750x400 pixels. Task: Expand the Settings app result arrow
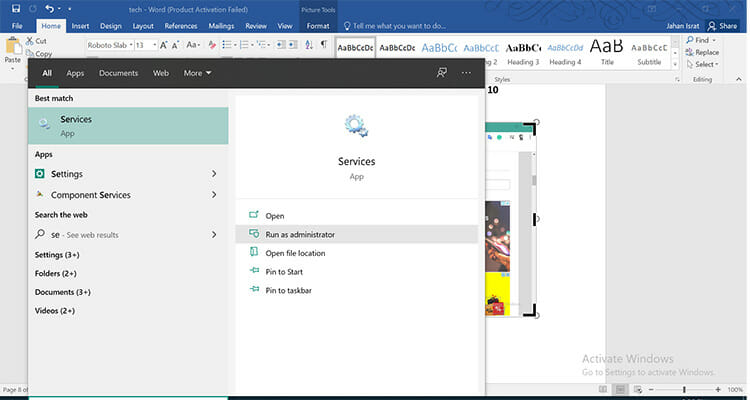tap(214, 174)
